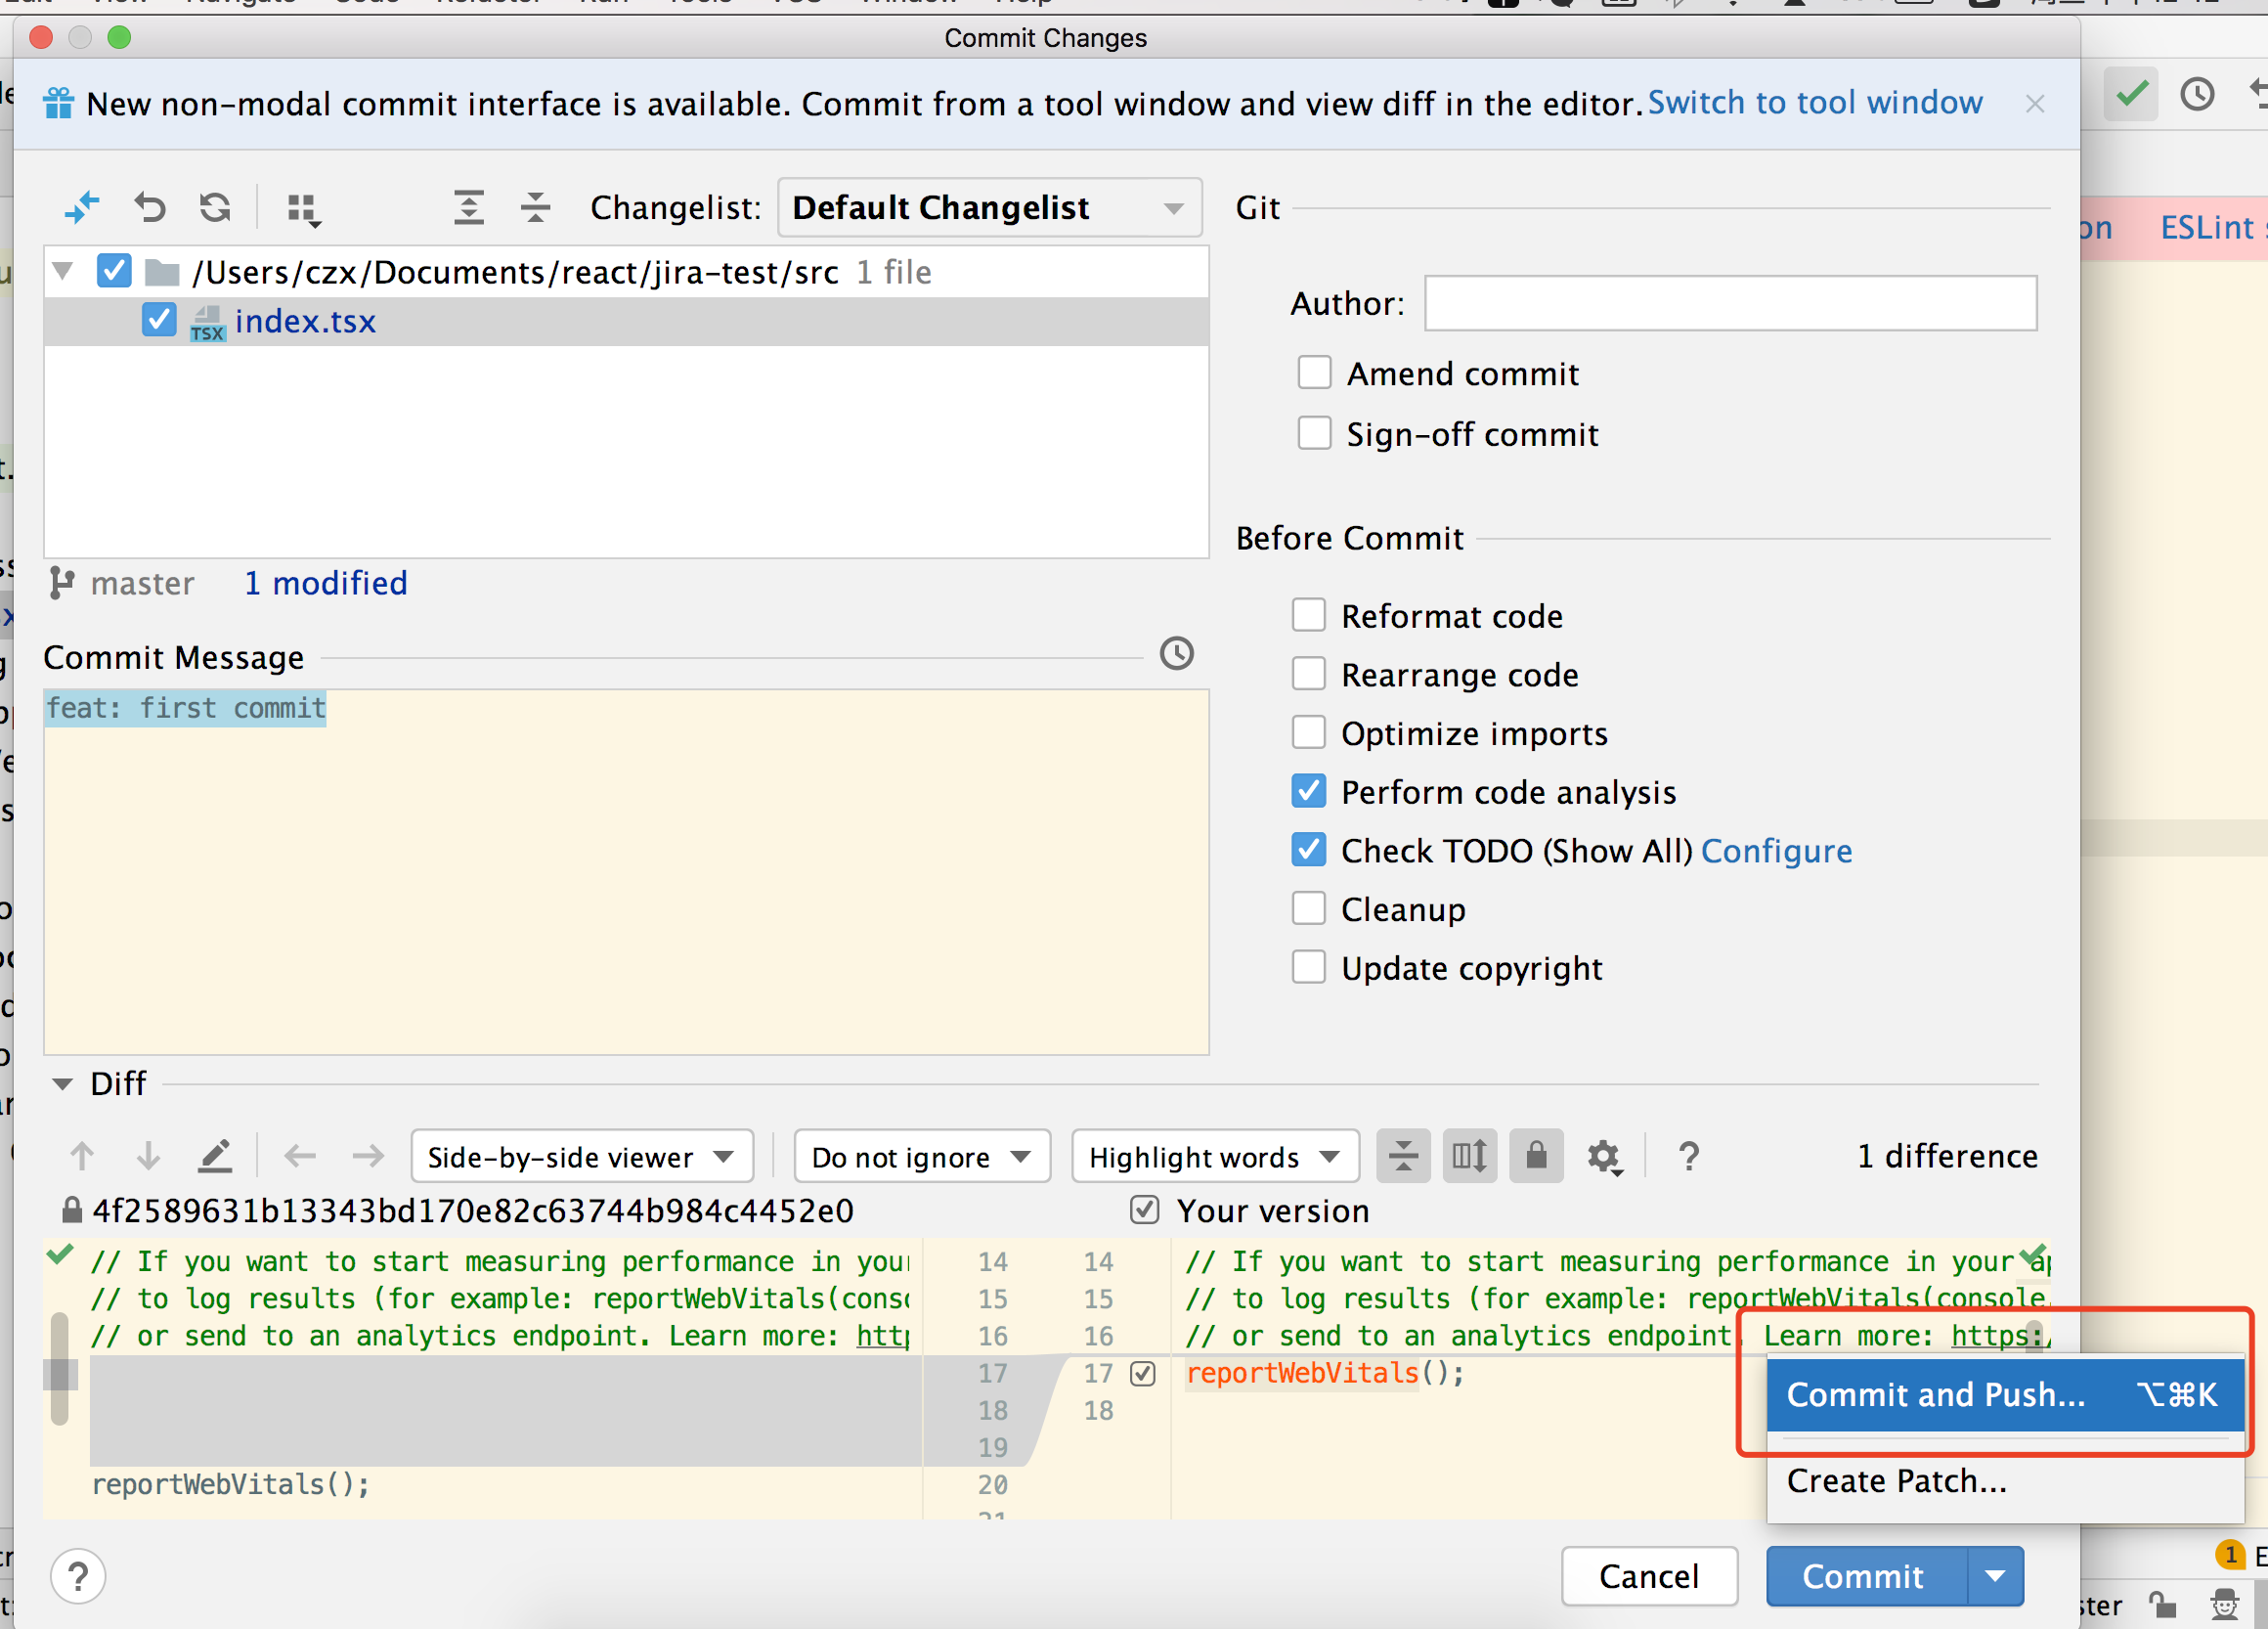The image size is (2268, 1629).
Task: Disable Check TODO Show All checkbox
Action: click(x=1312, y=851)
